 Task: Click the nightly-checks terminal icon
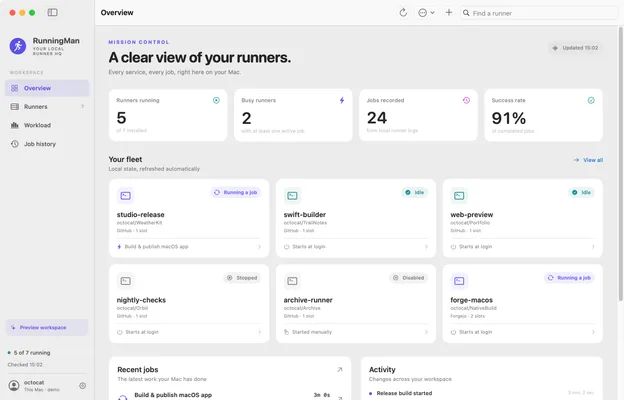tap(126, 281)
